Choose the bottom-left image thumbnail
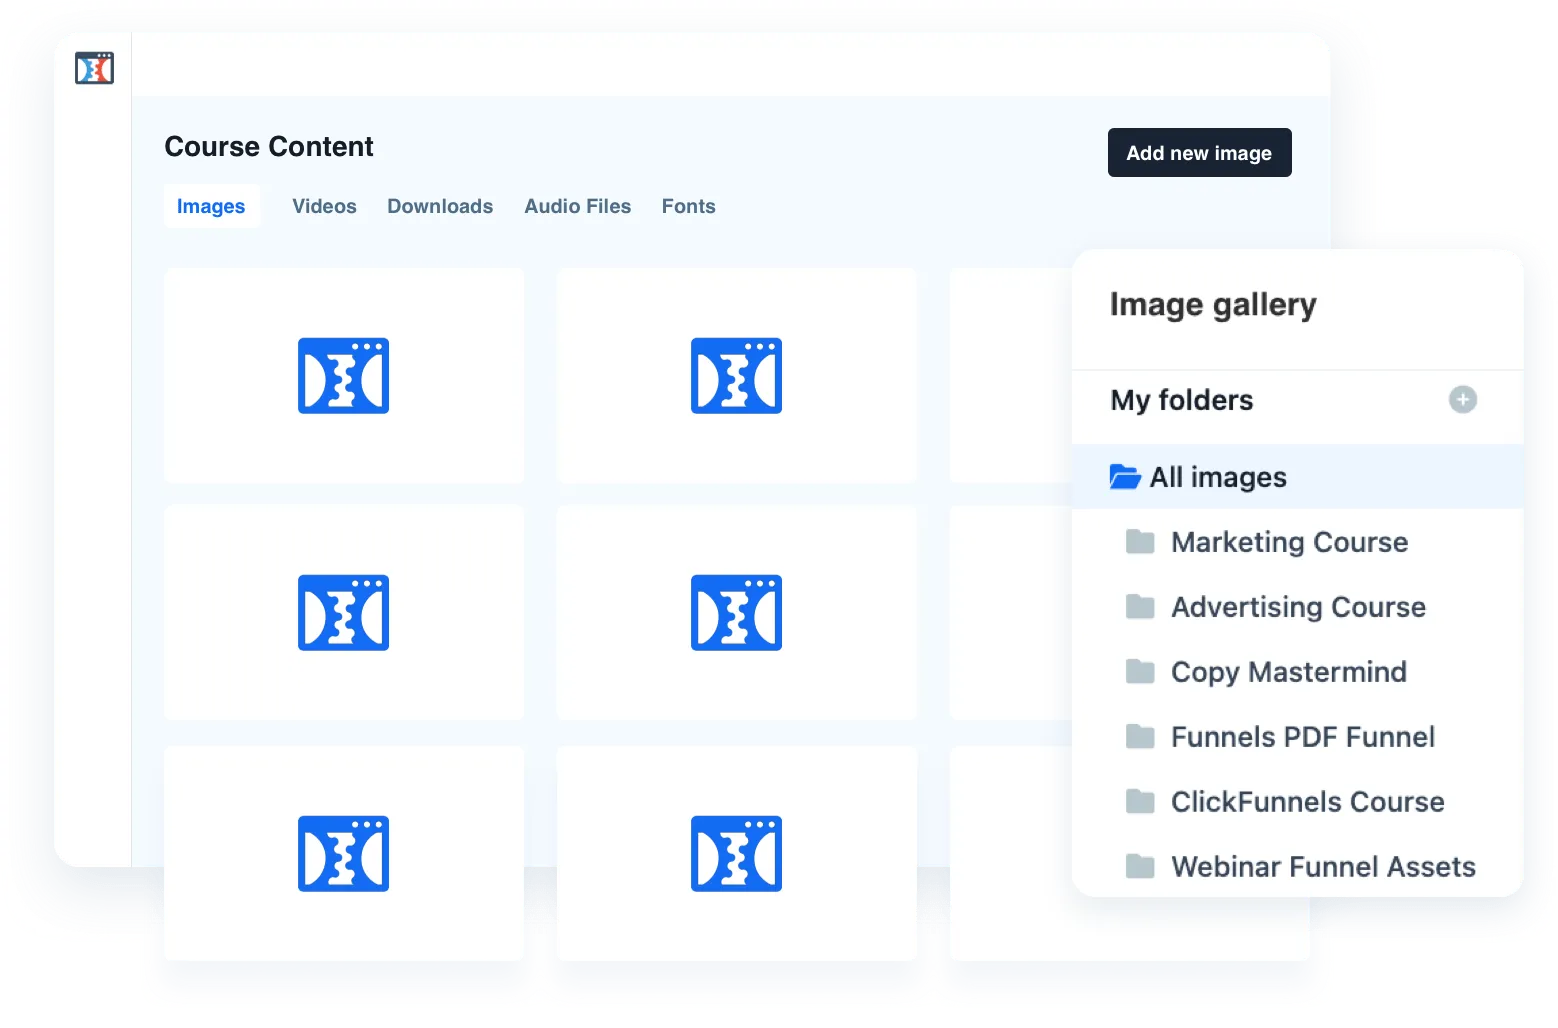 (344, 854)
